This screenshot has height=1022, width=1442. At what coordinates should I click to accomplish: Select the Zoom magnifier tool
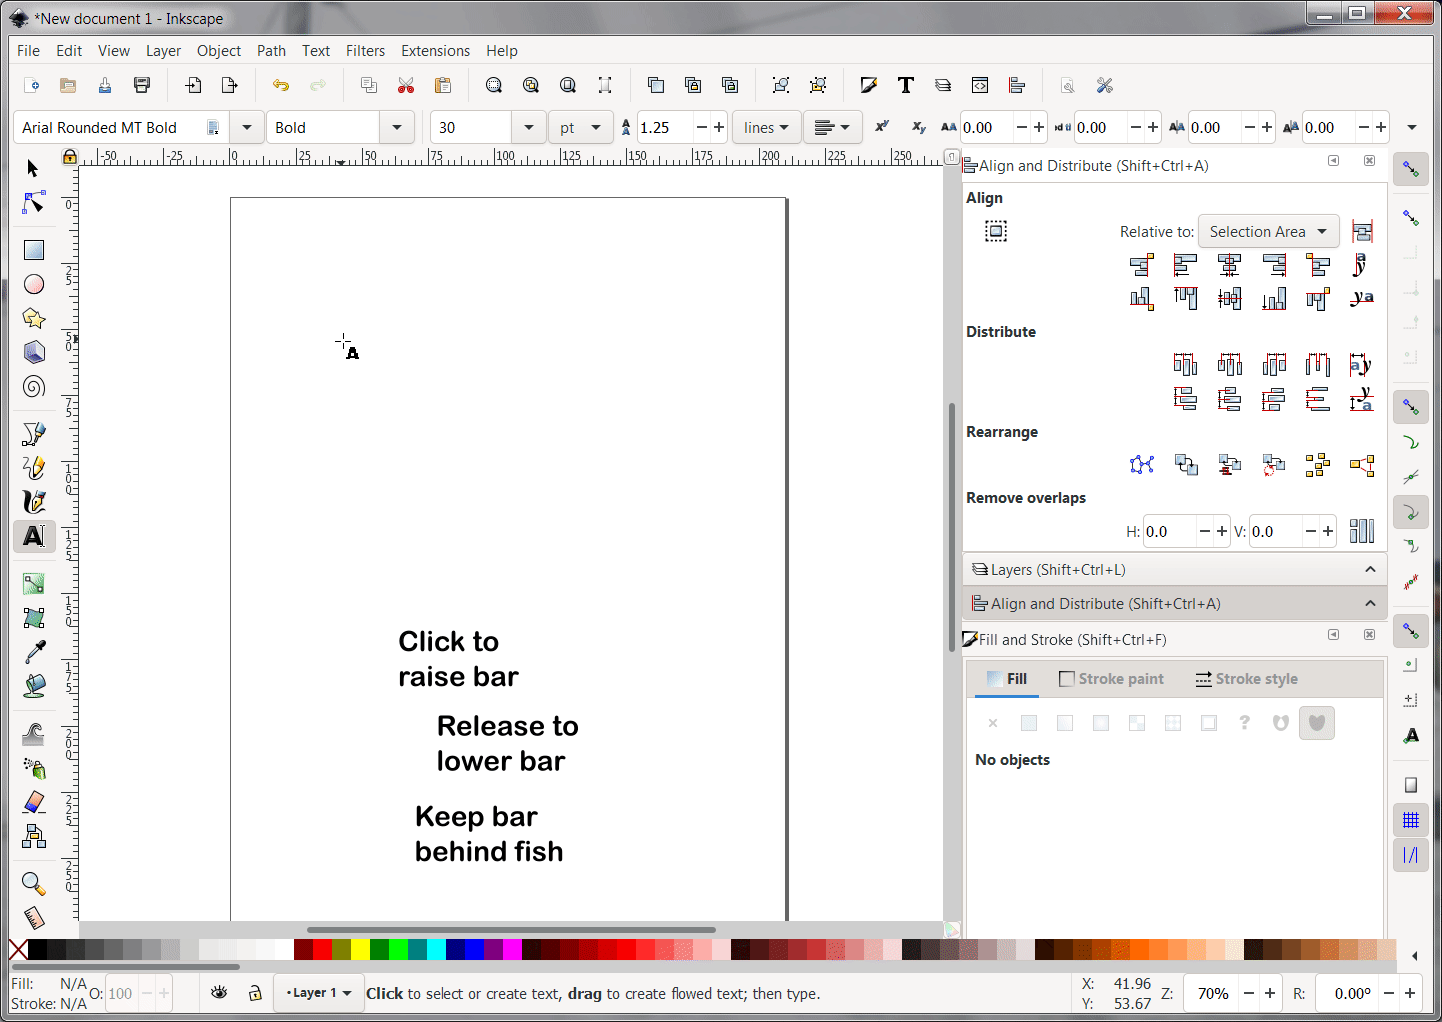click(x=34, y=883)
